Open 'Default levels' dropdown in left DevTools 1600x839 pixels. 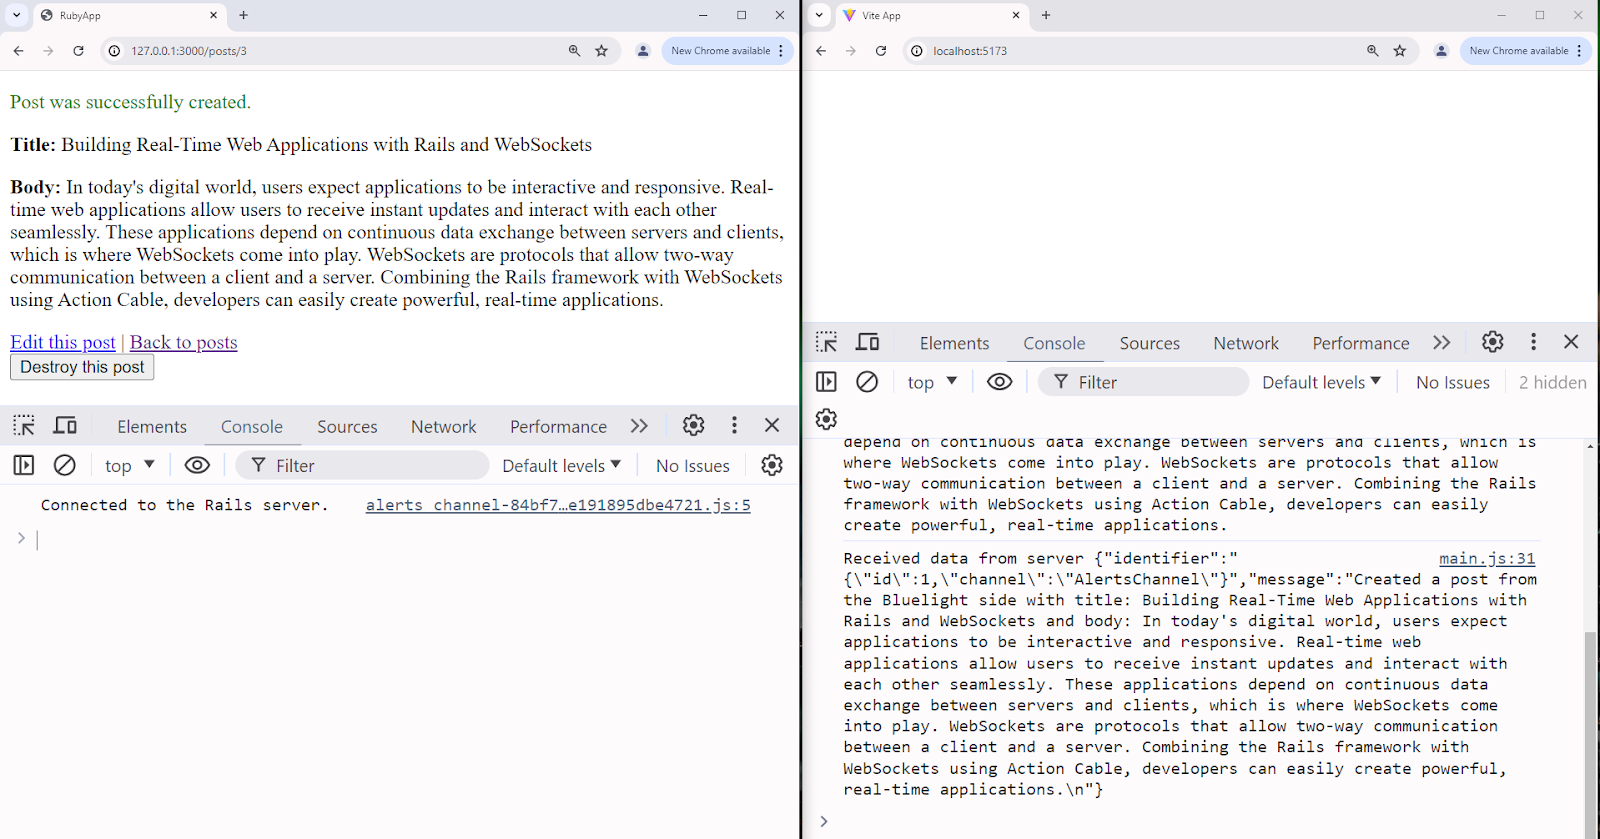pos(562,465)
